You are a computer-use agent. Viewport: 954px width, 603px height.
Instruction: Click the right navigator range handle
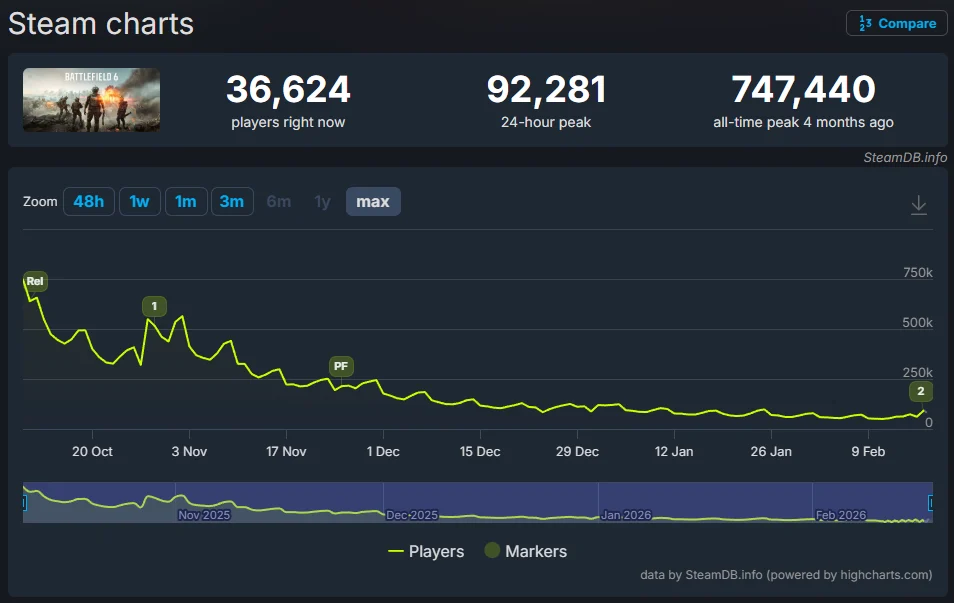pos(932,503)
